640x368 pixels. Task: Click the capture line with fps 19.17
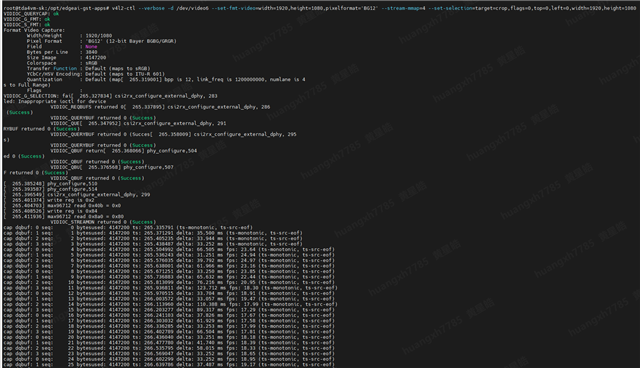tap(169, 364)
